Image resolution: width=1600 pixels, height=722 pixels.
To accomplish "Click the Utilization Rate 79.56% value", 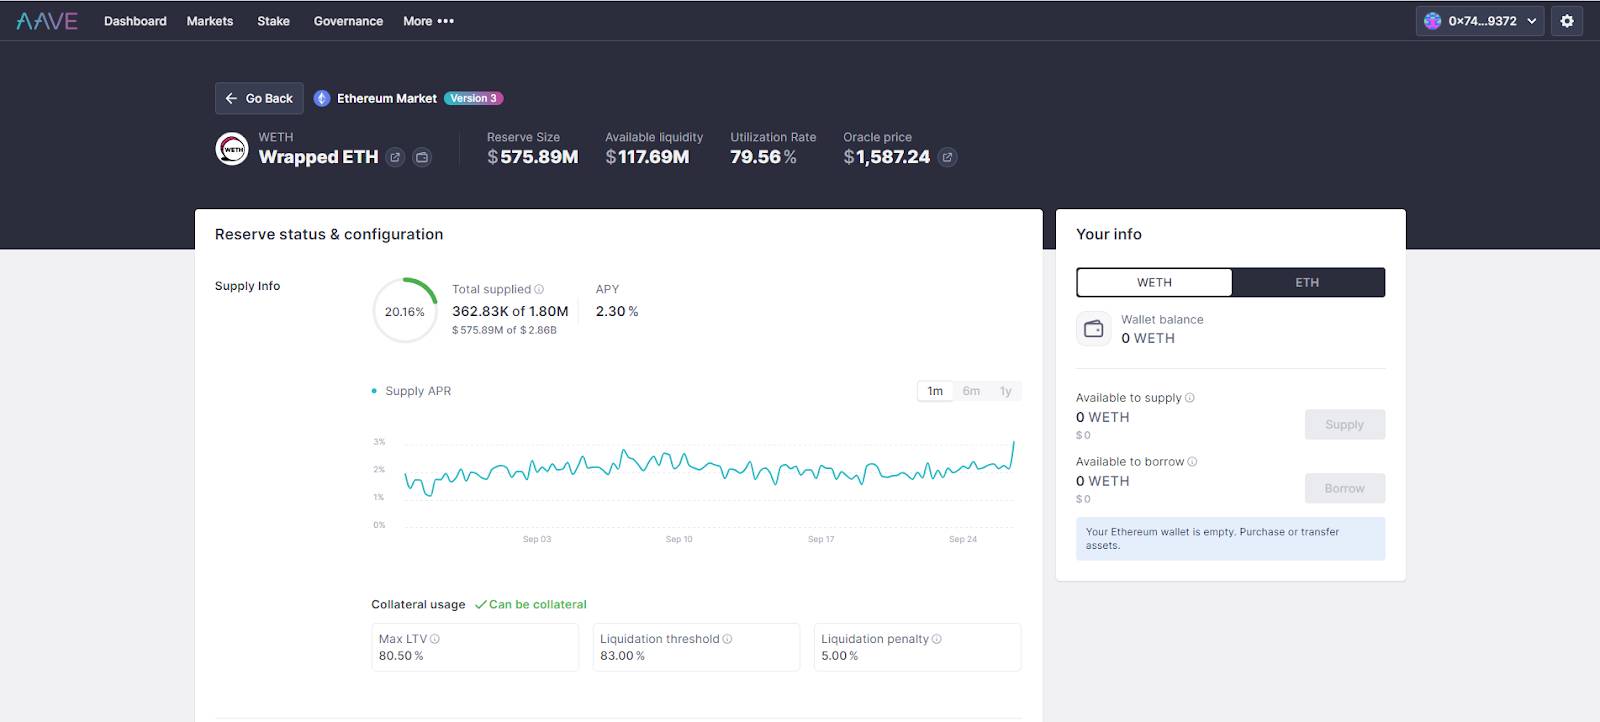I will (x=763, y=157).
